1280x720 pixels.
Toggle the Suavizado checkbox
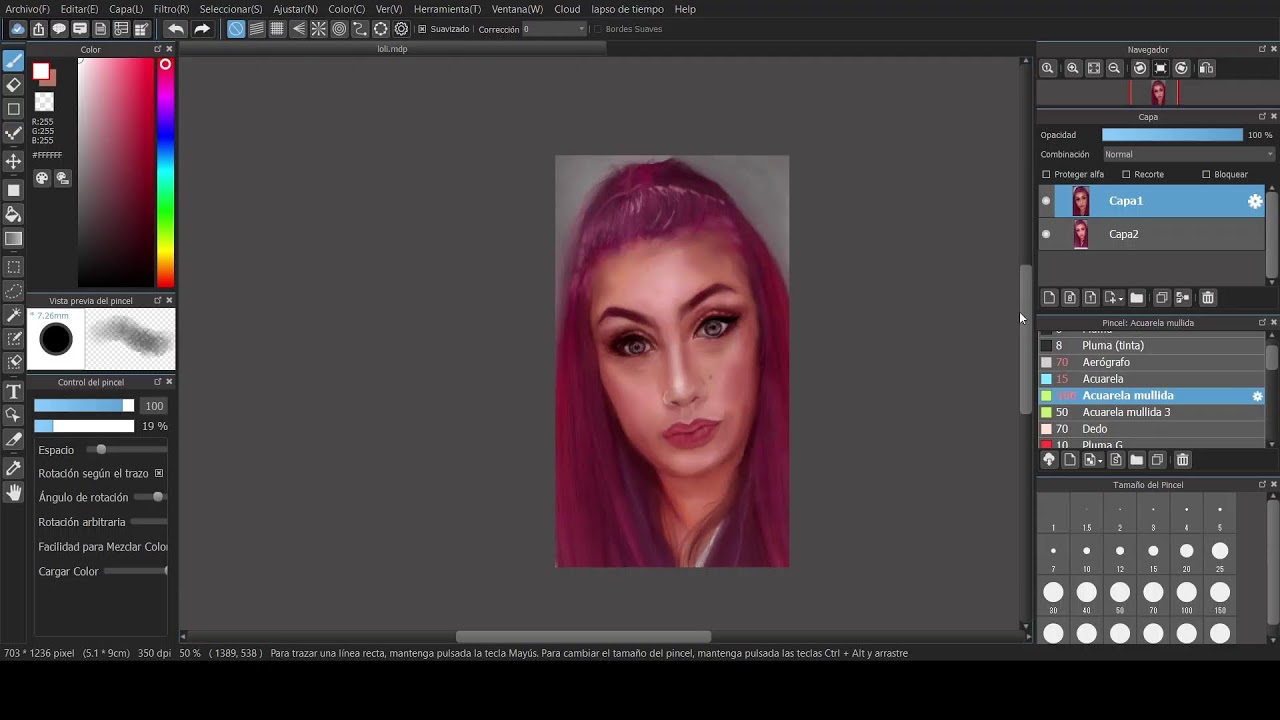(422, 29)
